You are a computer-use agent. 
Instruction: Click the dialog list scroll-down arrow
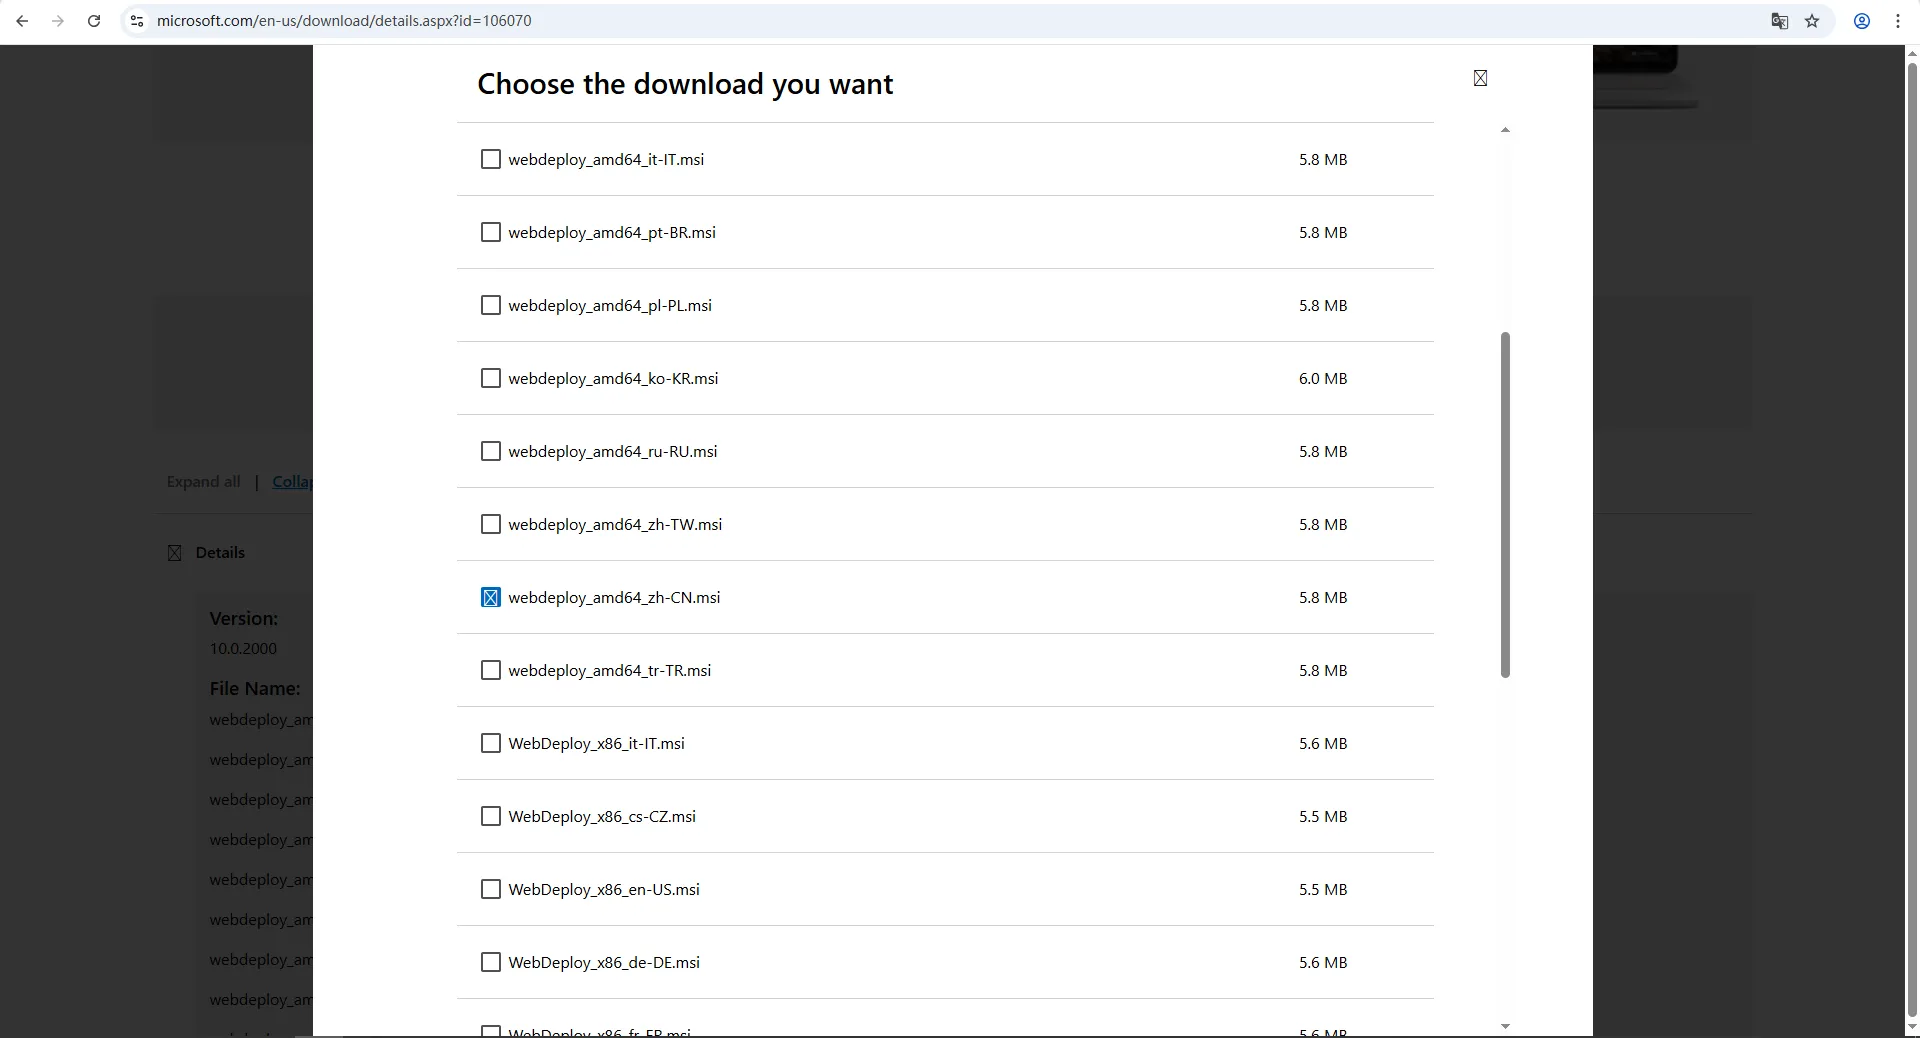[1505, 1026]
